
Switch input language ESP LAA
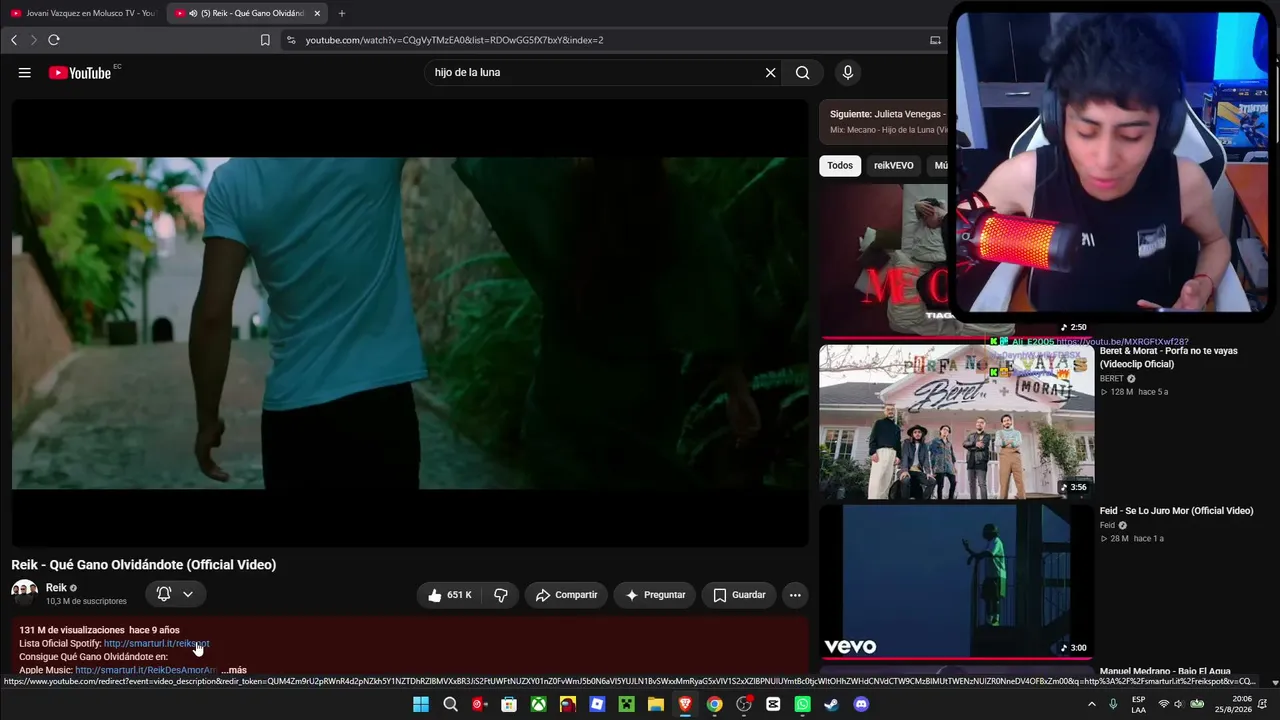pos(1139,705)
